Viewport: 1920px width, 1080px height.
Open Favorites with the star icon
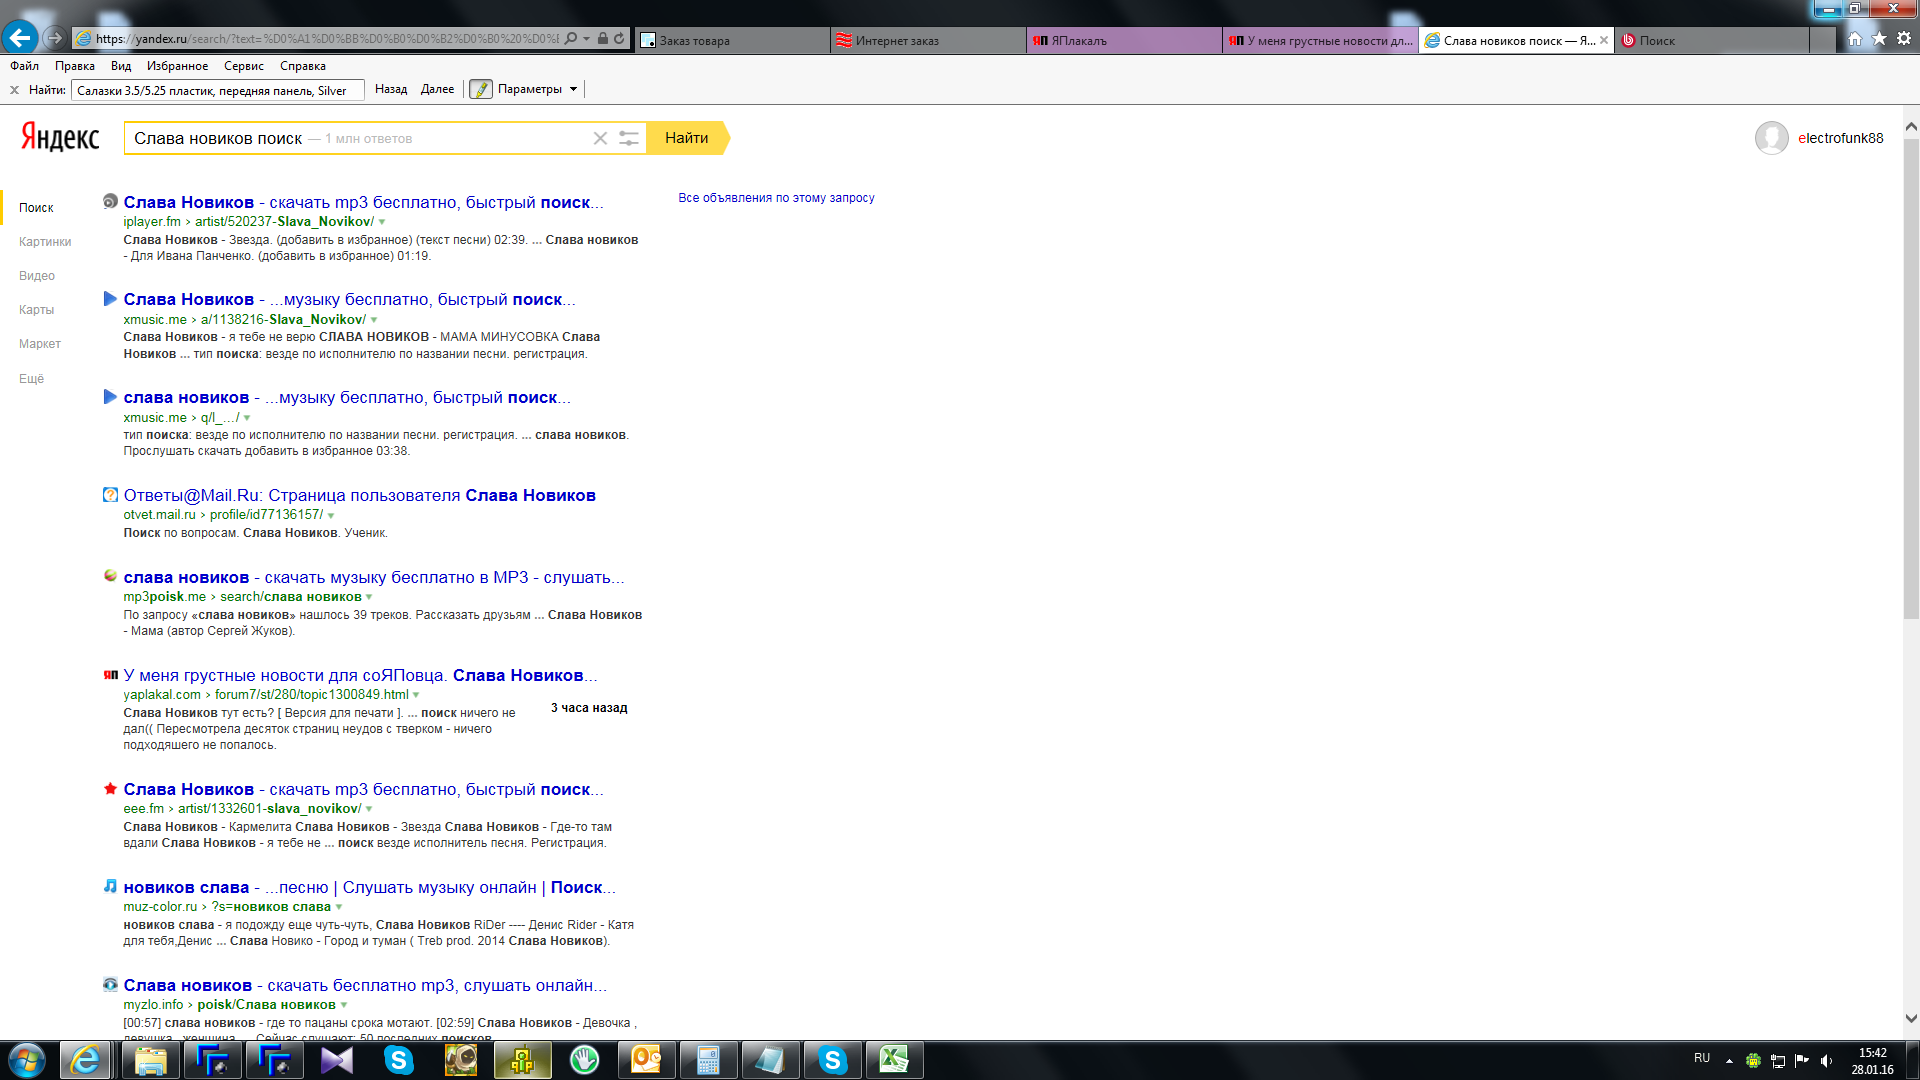click(1879, 39)
